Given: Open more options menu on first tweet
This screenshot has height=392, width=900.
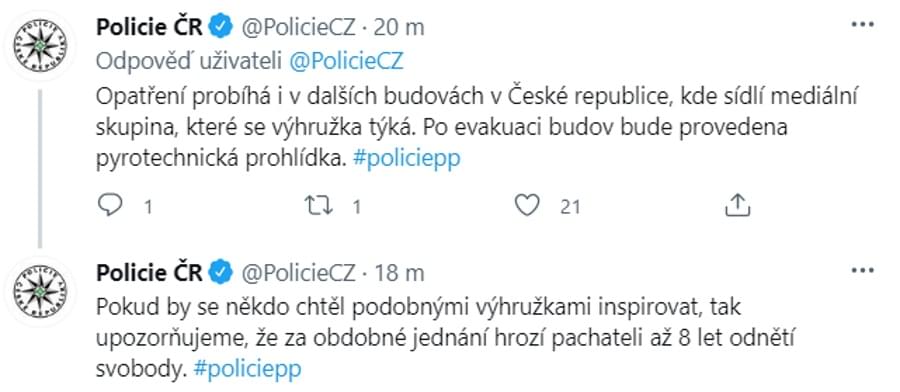Looking at the screenshot, I should coord(862,25).
